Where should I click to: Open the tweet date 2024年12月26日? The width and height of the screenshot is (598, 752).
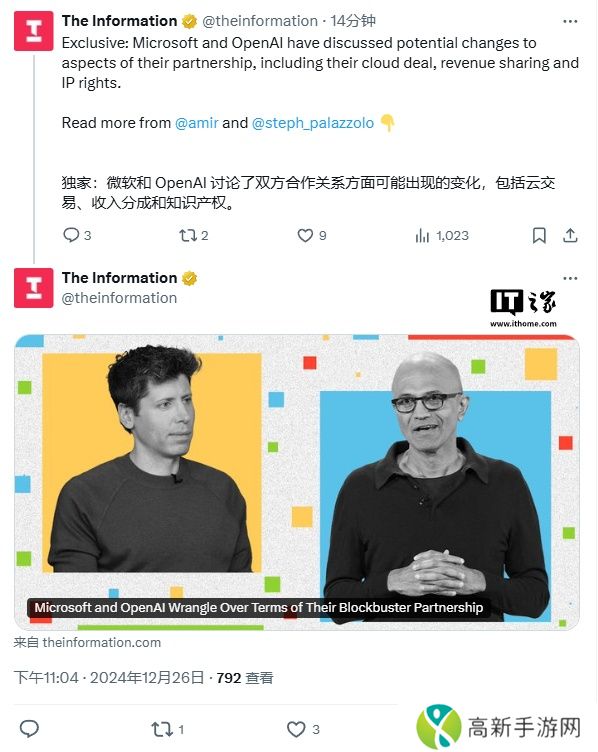tap(147, 677)
